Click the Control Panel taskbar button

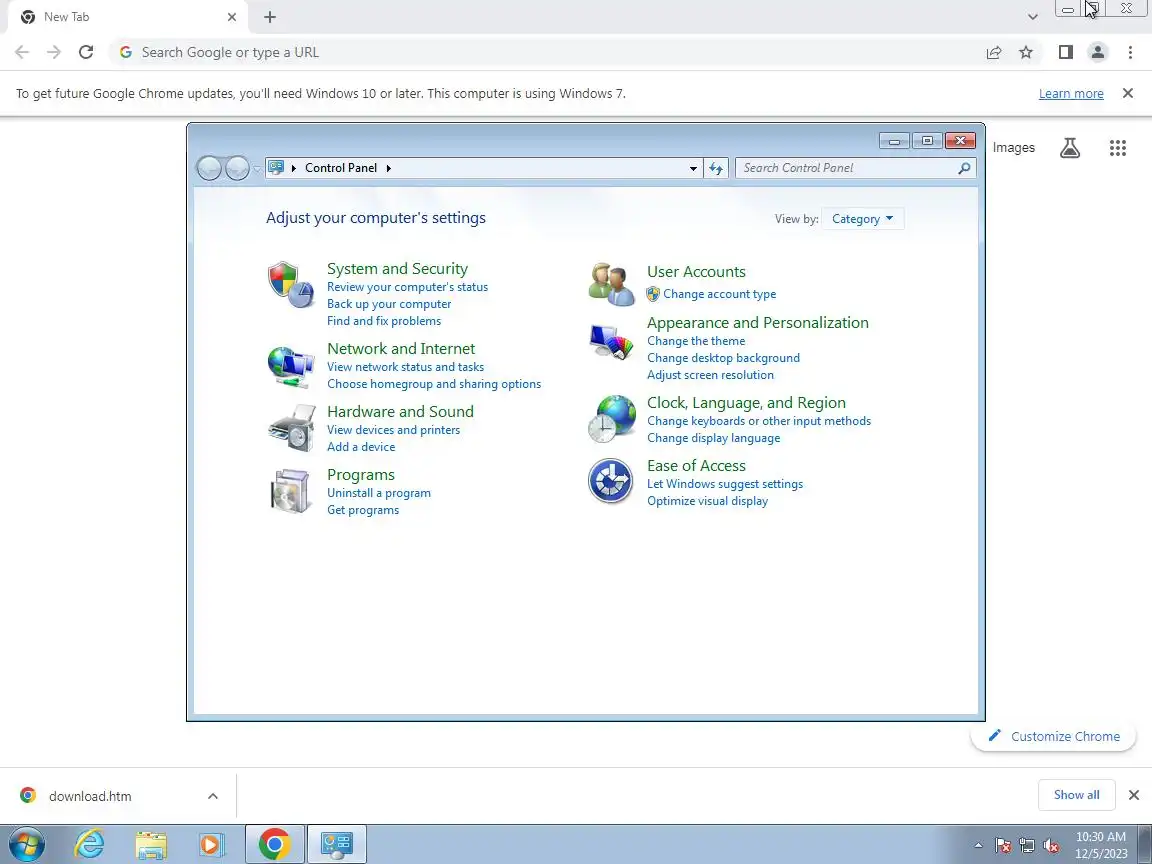click(x=336, y=844)
